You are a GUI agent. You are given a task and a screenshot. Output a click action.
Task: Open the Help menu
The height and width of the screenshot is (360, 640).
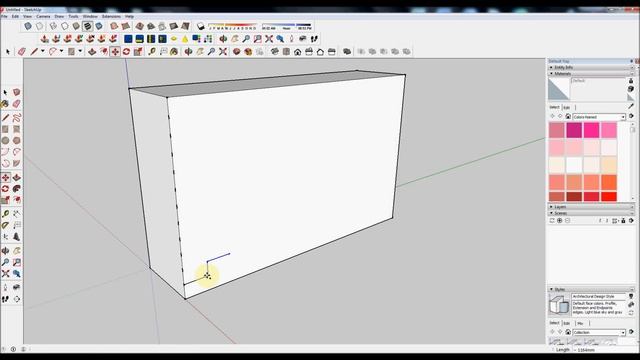click(x=129, y=17)
